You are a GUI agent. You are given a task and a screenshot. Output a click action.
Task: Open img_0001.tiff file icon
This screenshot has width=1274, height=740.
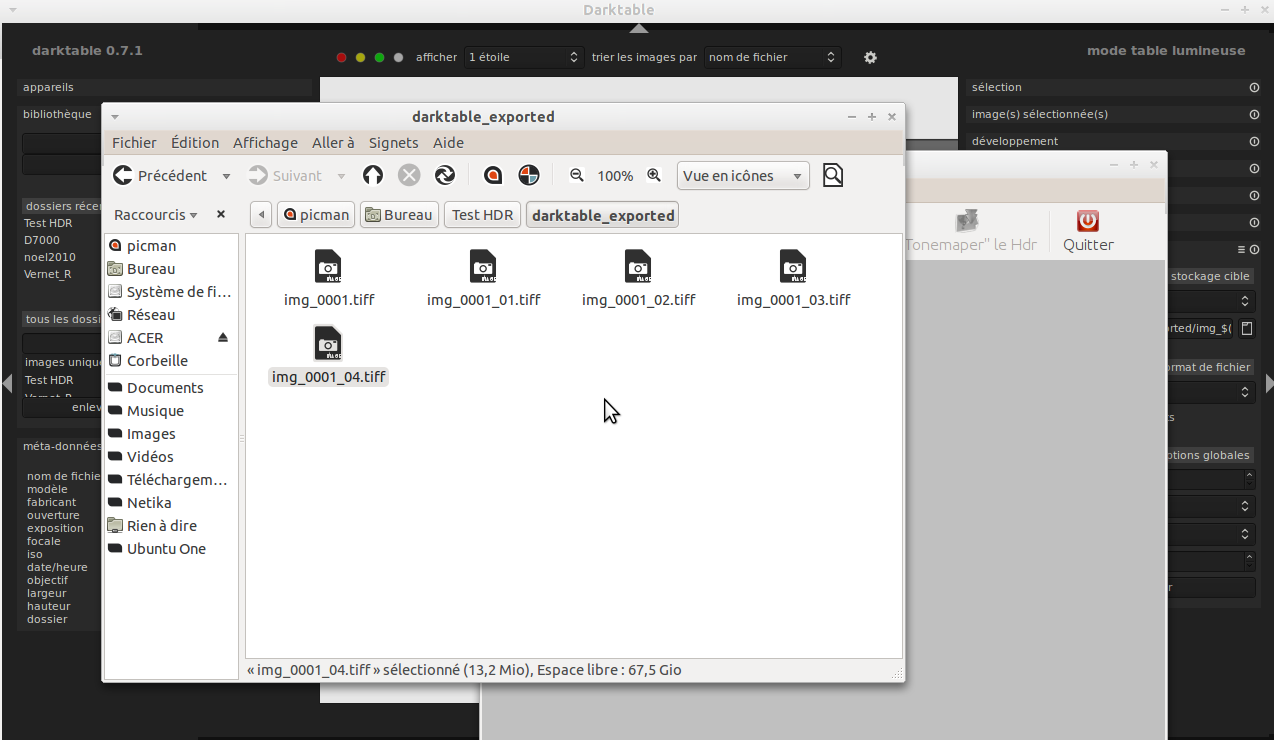(x=328, y=267)
